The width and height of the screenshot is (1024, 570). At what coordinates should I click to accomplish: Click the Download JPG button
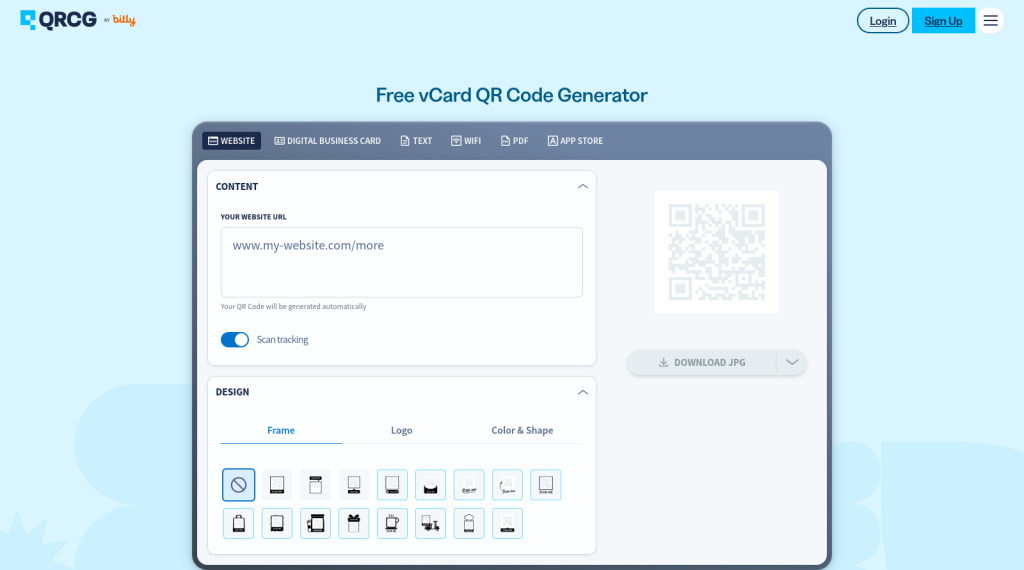click(702, 362)
